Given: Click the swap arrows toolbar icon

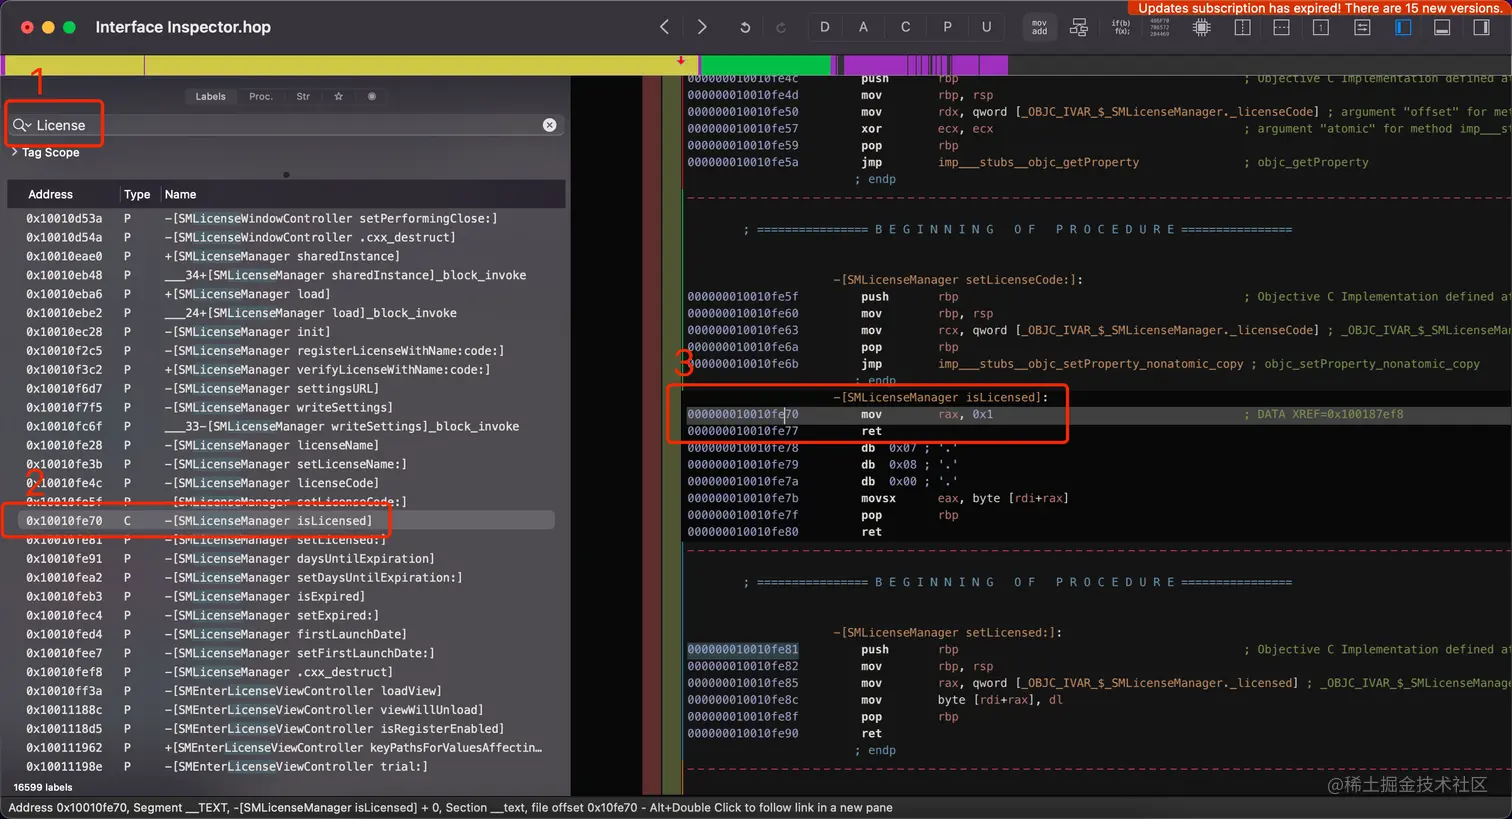Looking at the screenshot, I should [x=1362, y=28].
